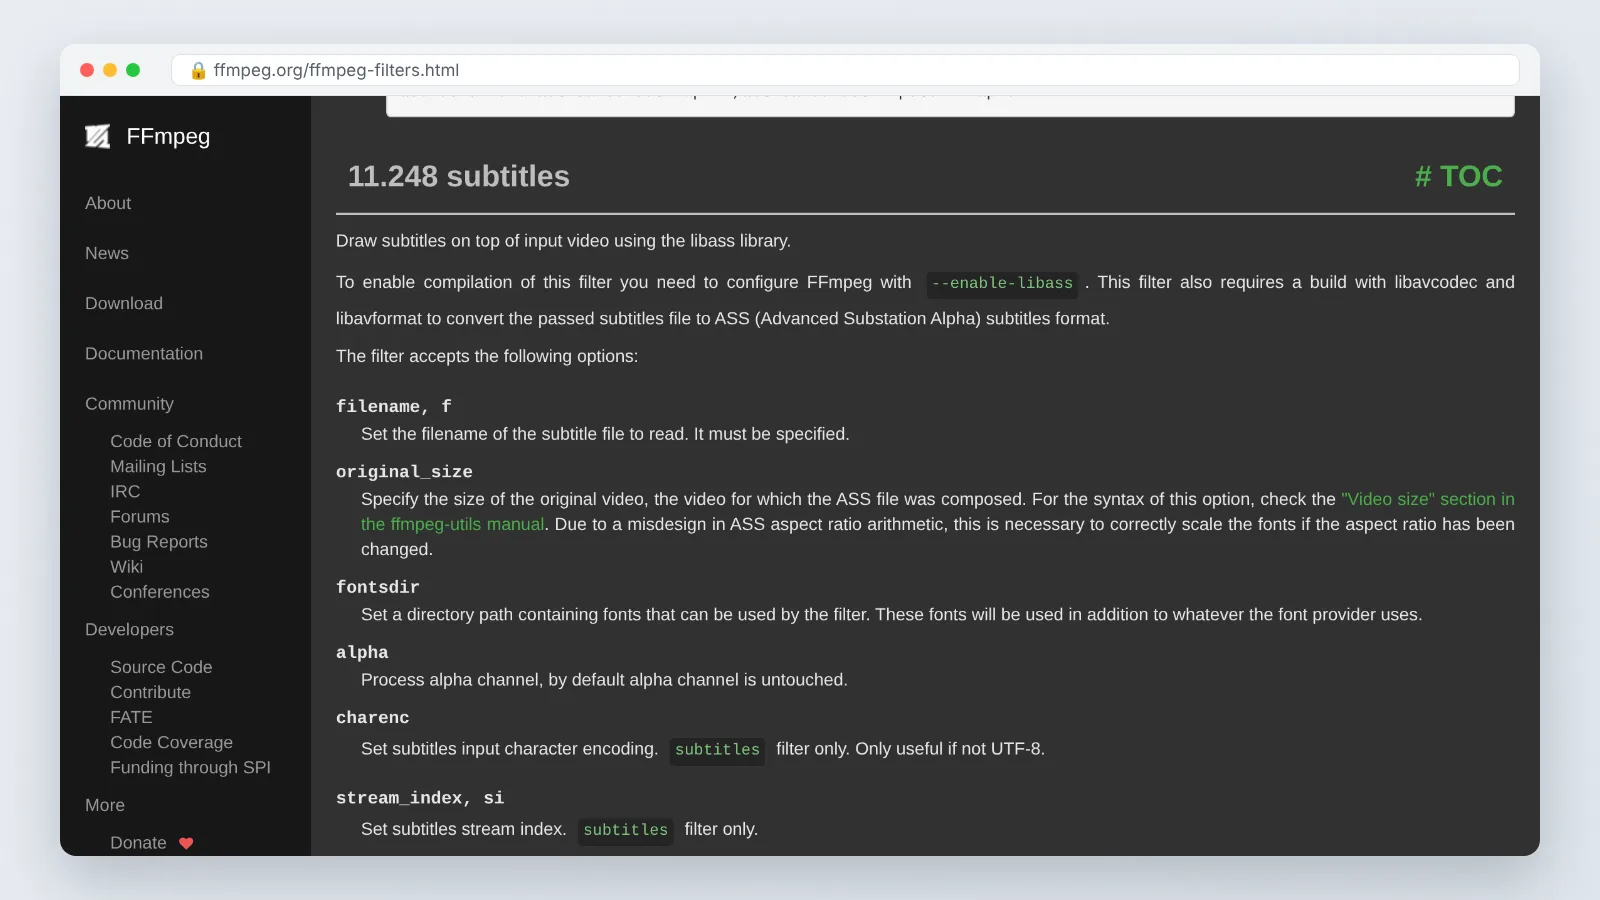
Task: Click the padlock icon in address bar
Action: pyautogui.click(x=198, y=70)
